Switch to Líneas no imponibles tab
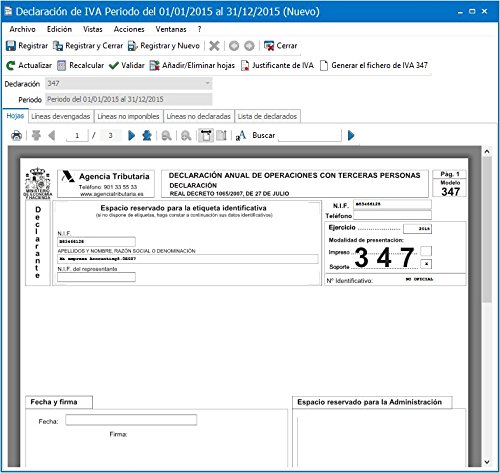 click(128, 116)
